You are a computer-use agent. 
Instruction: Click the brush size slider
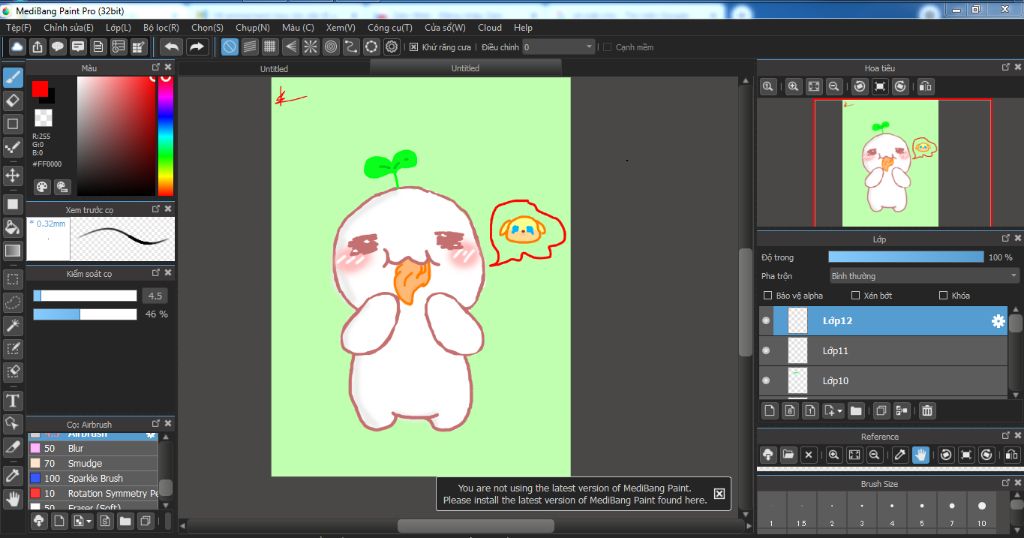pos(85,296)
